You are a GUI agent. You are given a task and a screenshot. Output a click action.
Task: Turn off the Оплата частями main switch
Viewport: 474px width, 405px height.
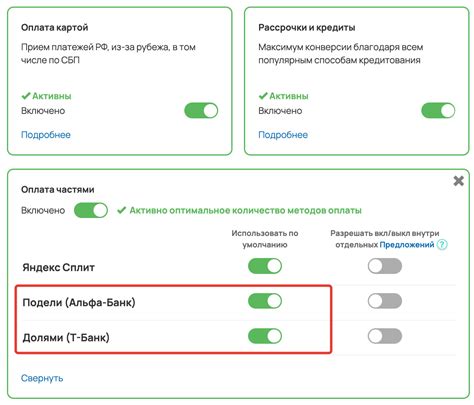tap(91, 210)
